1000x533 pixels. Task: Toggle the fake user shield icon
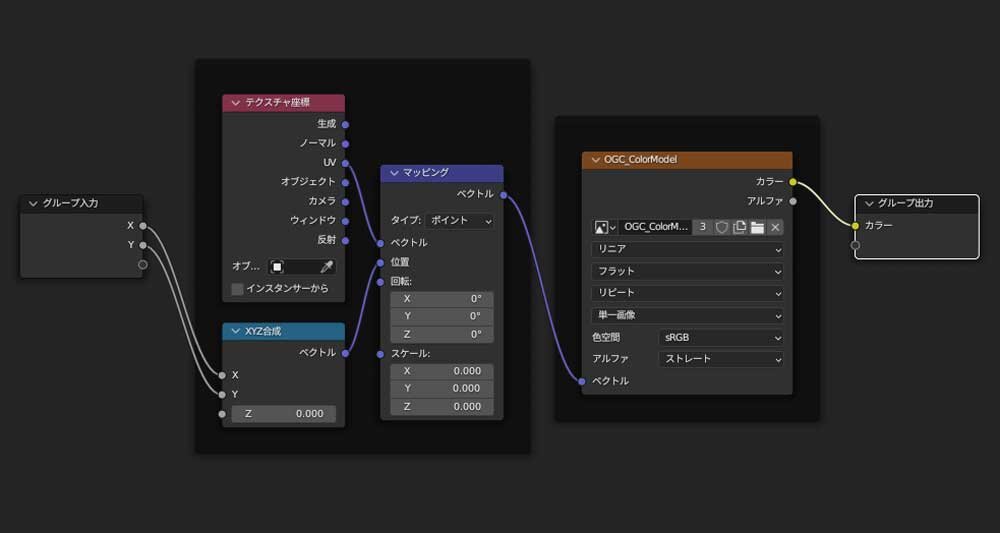[721, 227]
